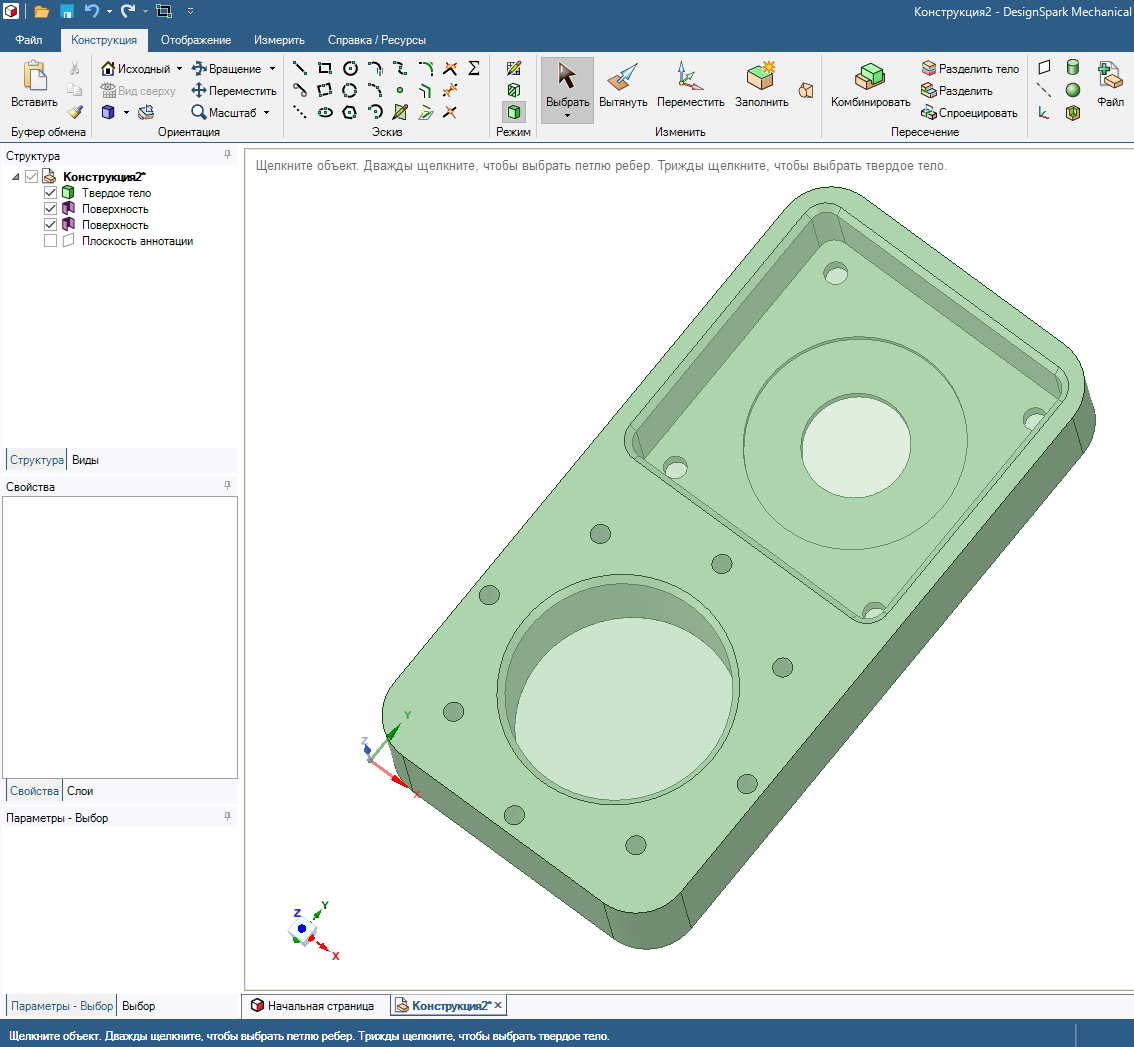Open the Файл menu tab
Screen dimensions: 1134x1047
(x=29, y=40)
